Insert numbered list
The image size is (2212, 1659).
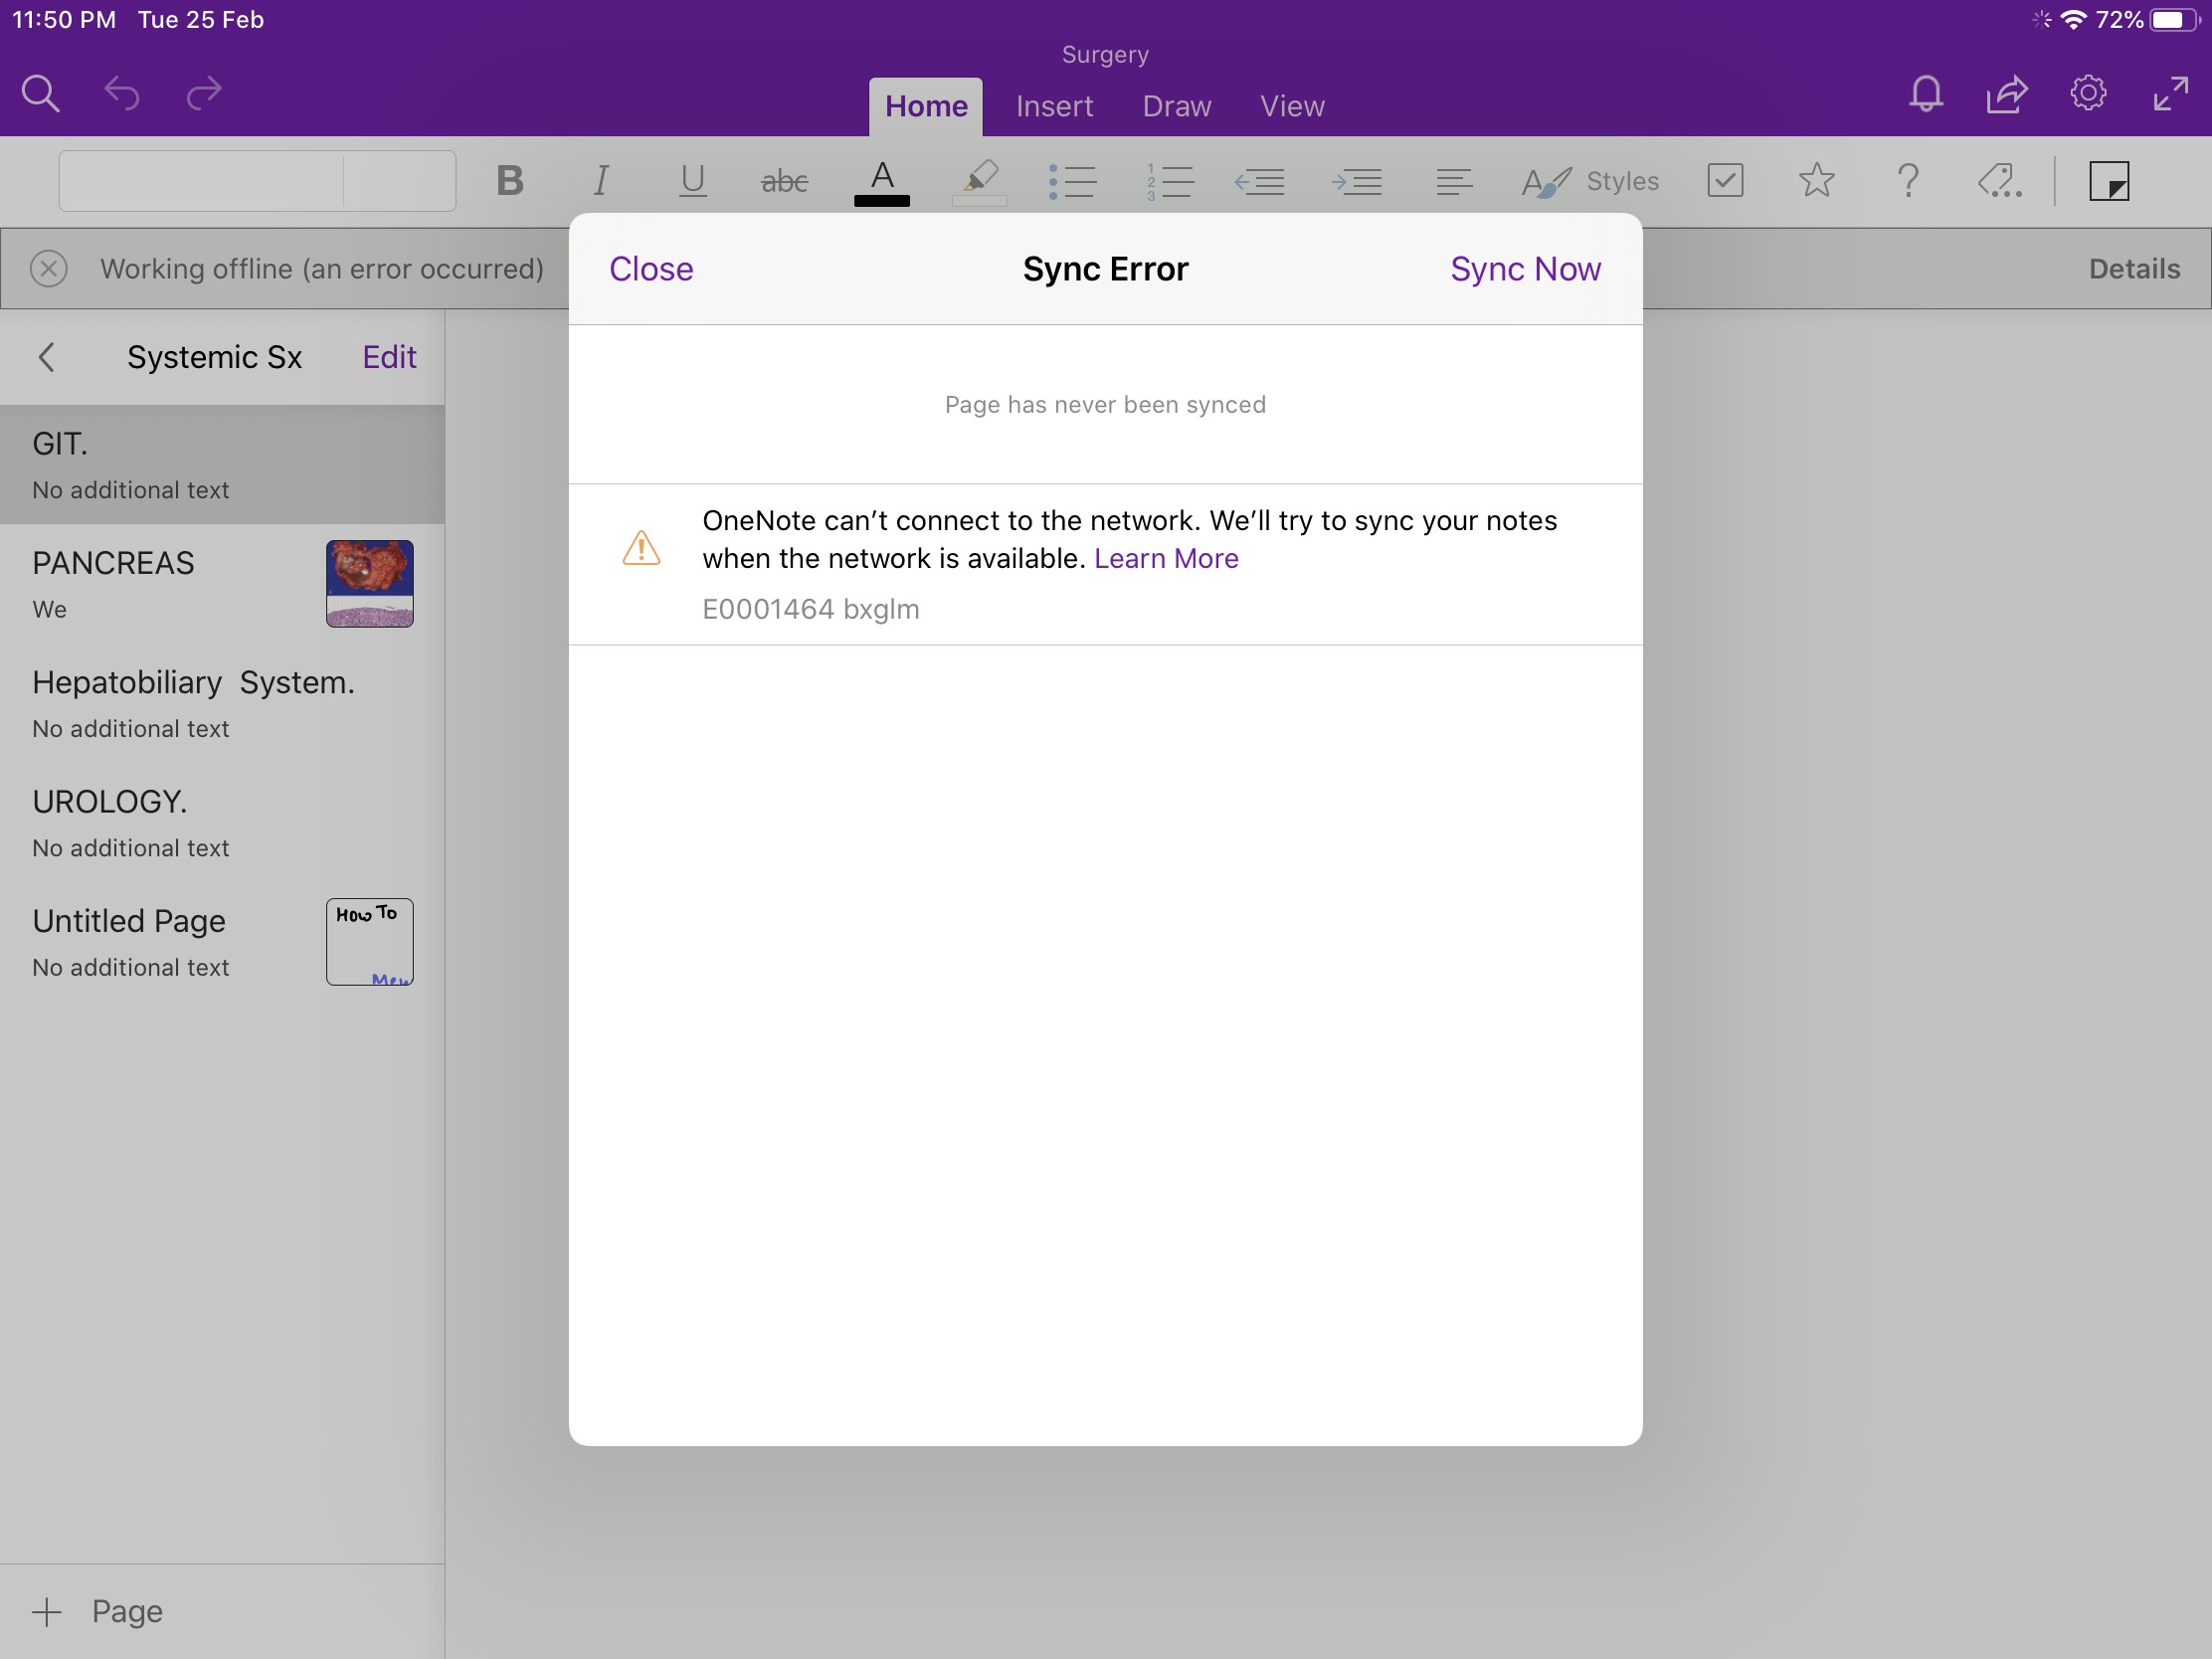pyautogui.click(x=1170, y=181)
